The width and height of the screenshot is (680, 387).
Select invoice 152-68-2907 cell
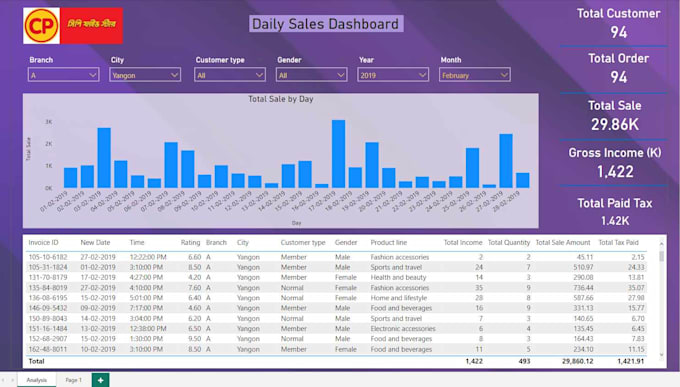48,339
